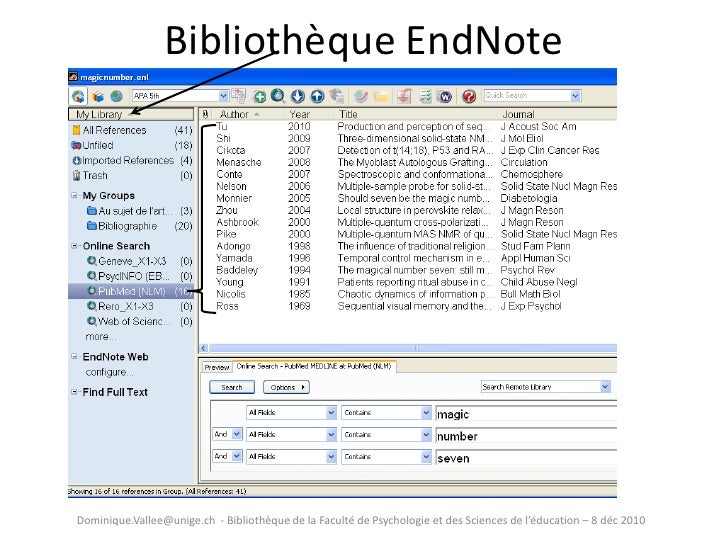Sort by the Year column header
The width and height of the screenshot is (728, 546).
(299, 114)
